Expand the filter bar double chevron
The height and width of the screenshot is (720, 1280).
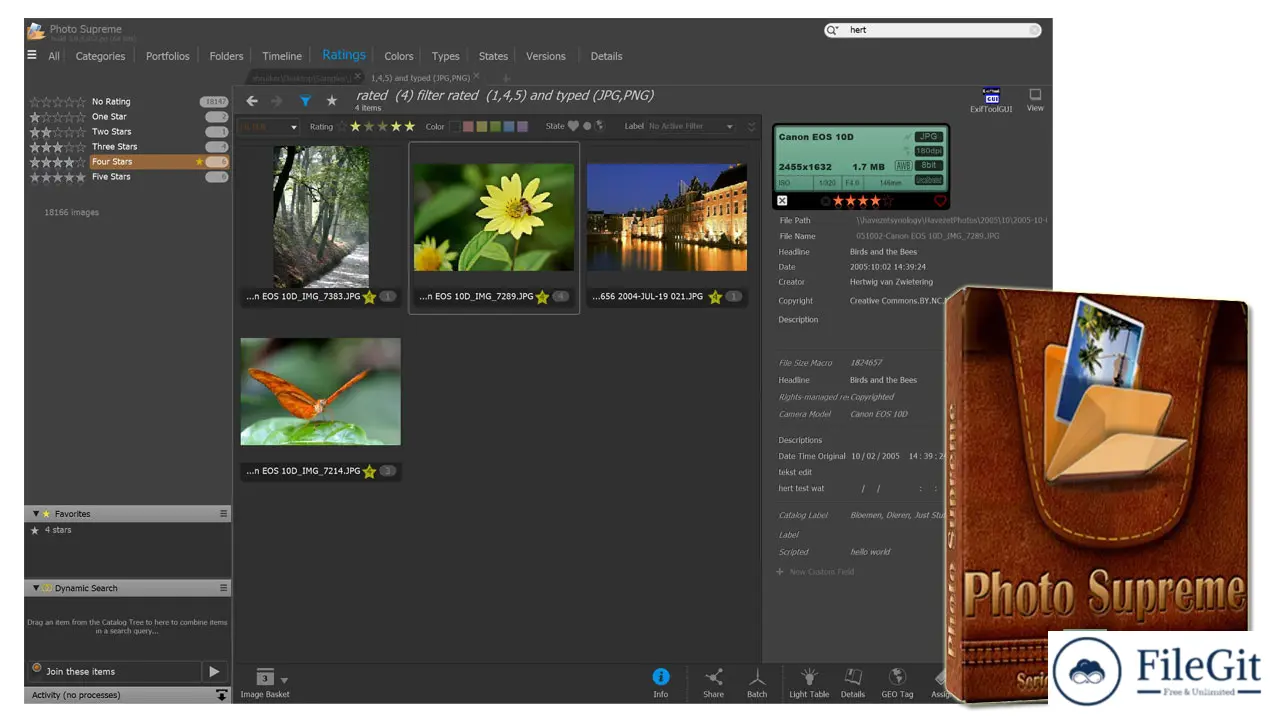752,127
